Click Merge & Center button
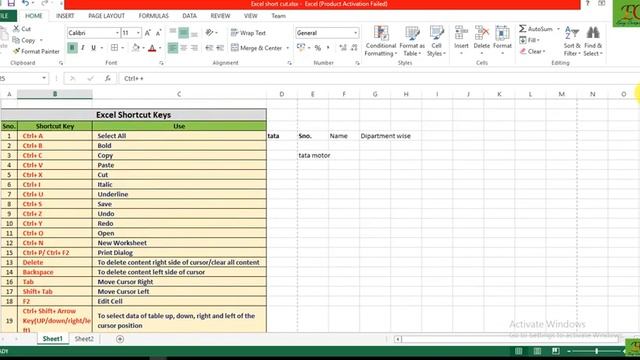This screenshot has height=360, width=640. [x=257, y=48]
